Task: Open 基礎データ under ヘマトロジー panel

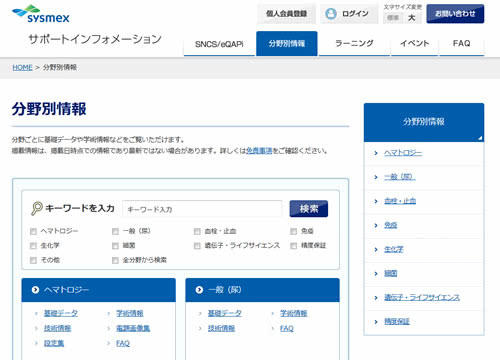Action: (x=61, y=313)
